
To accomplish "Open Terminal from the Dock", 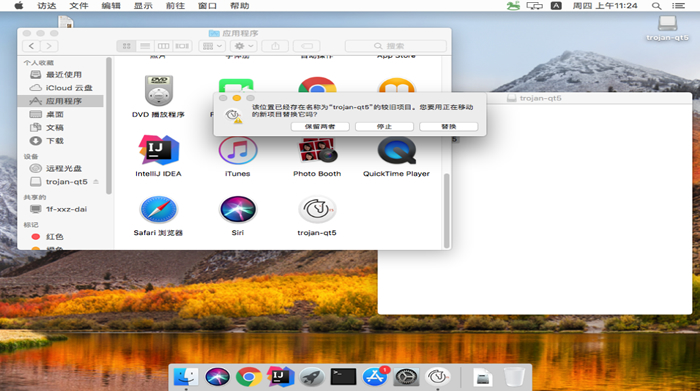I will click(x=343, y=377).
